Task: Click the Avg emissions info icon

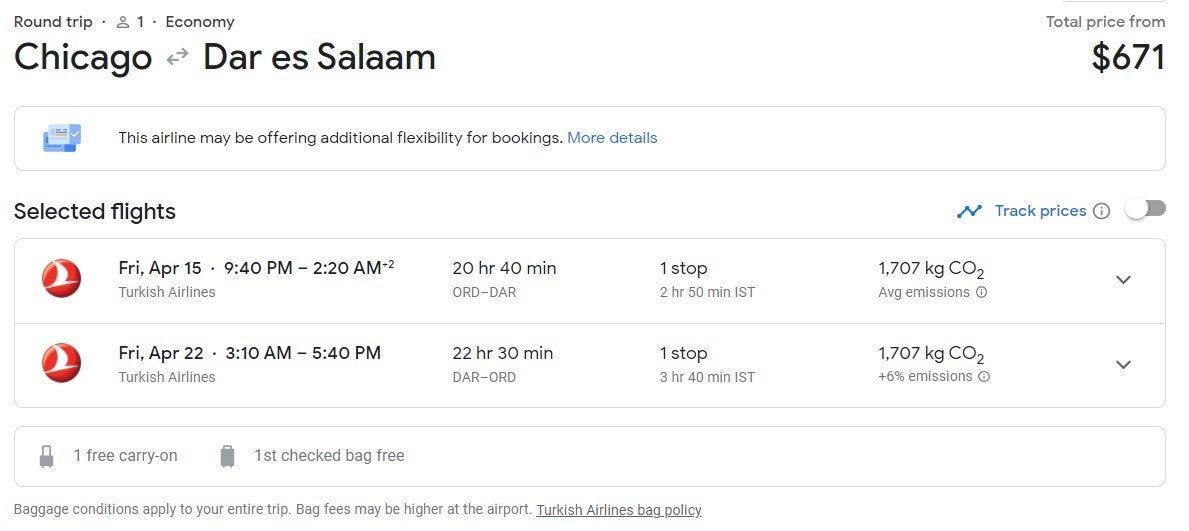Action: [981, 293]
